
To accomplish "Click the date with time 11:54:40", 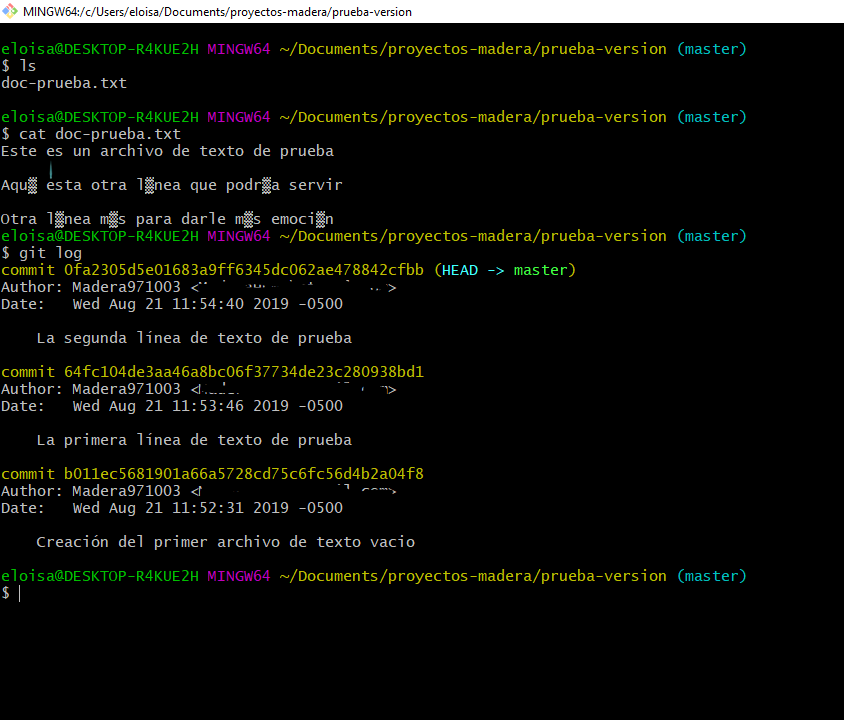I will point(207,304).
